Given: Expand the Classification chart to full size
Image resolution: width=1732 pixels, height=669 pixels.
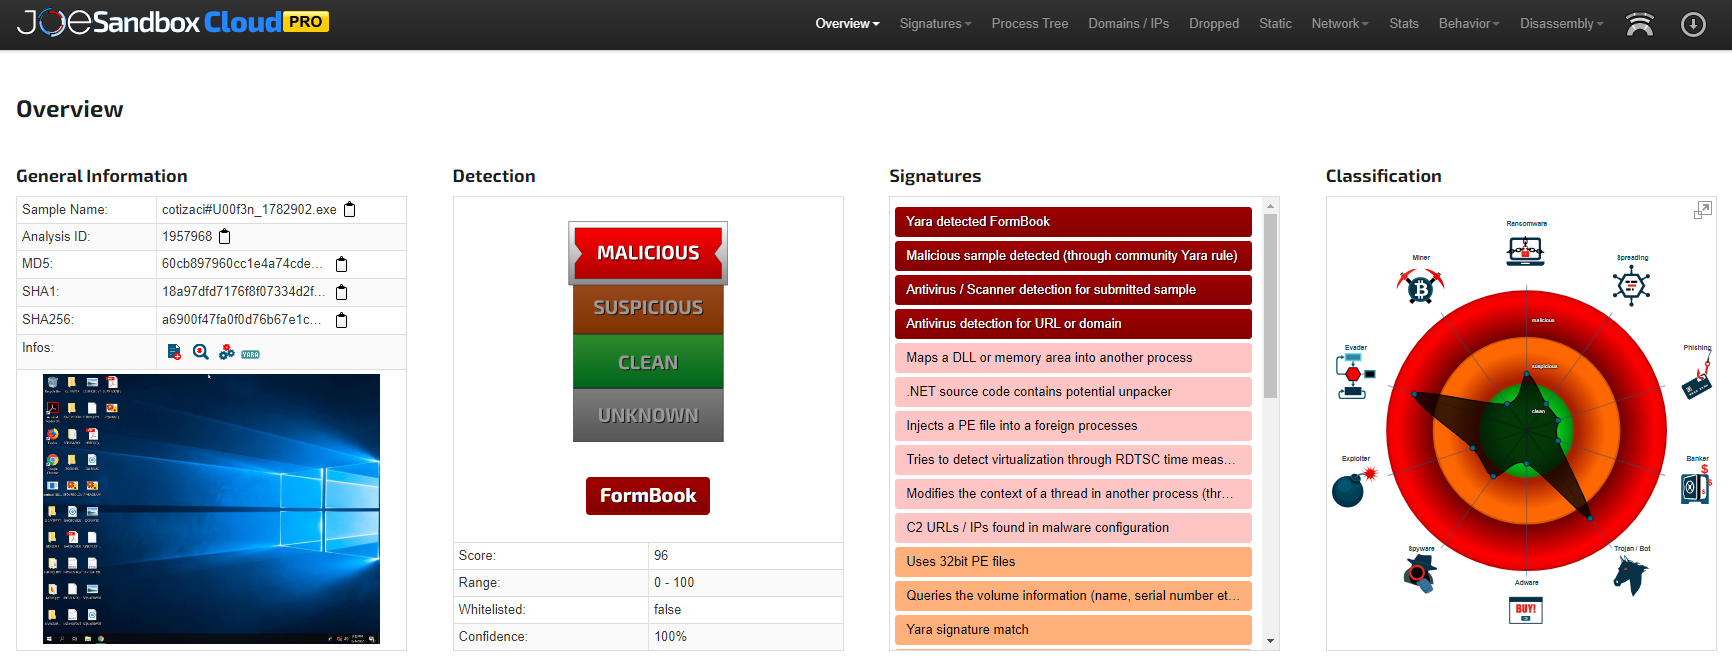Looking at the screenshot, I should coord(1703,210).
